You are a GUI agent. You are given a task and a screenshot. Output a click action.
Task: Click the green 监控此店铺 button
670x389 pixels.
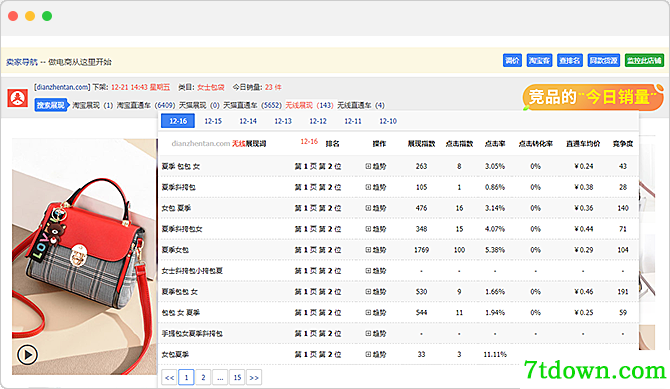point(644,60)
